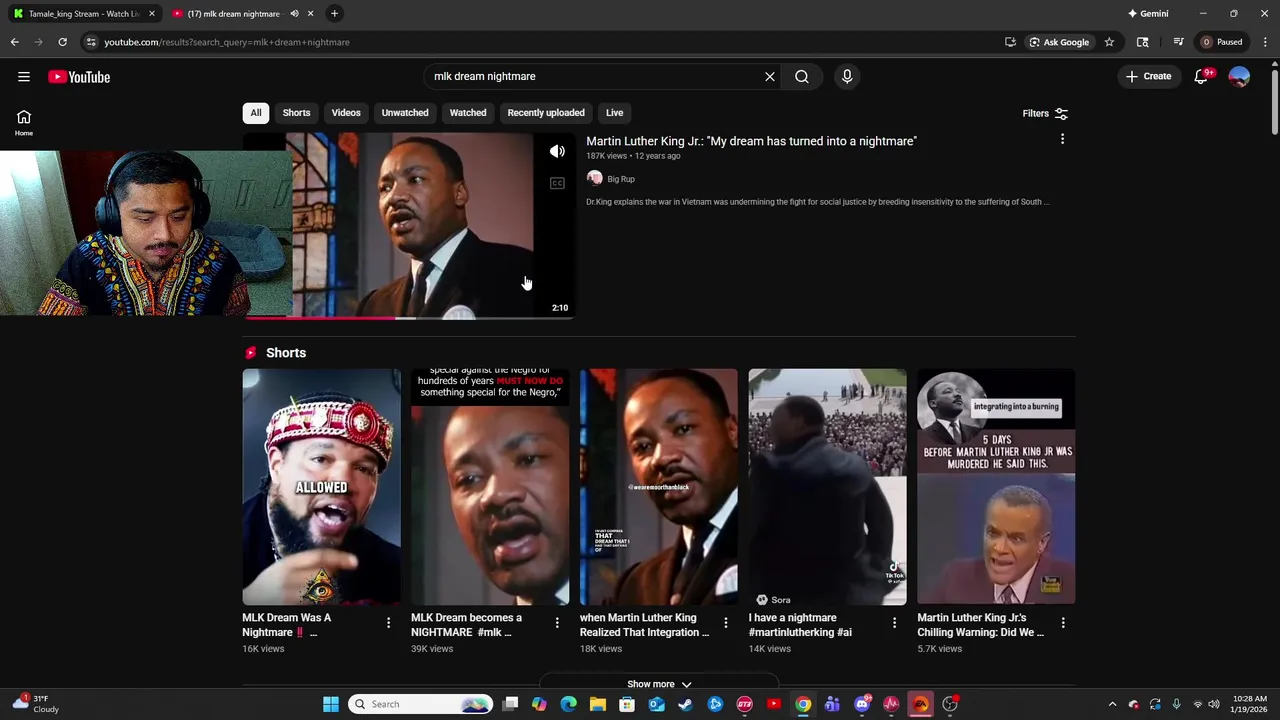This screenshot has width=1280, height=720.
Task: Show hidden system tray icons
Action: [x=1112, y=704]
